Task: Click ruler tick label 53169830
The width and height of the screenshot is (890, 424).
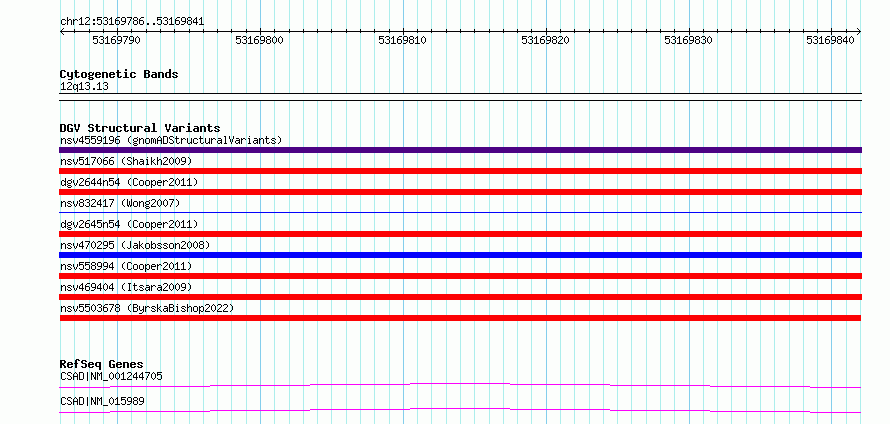Action: (689, 40)
